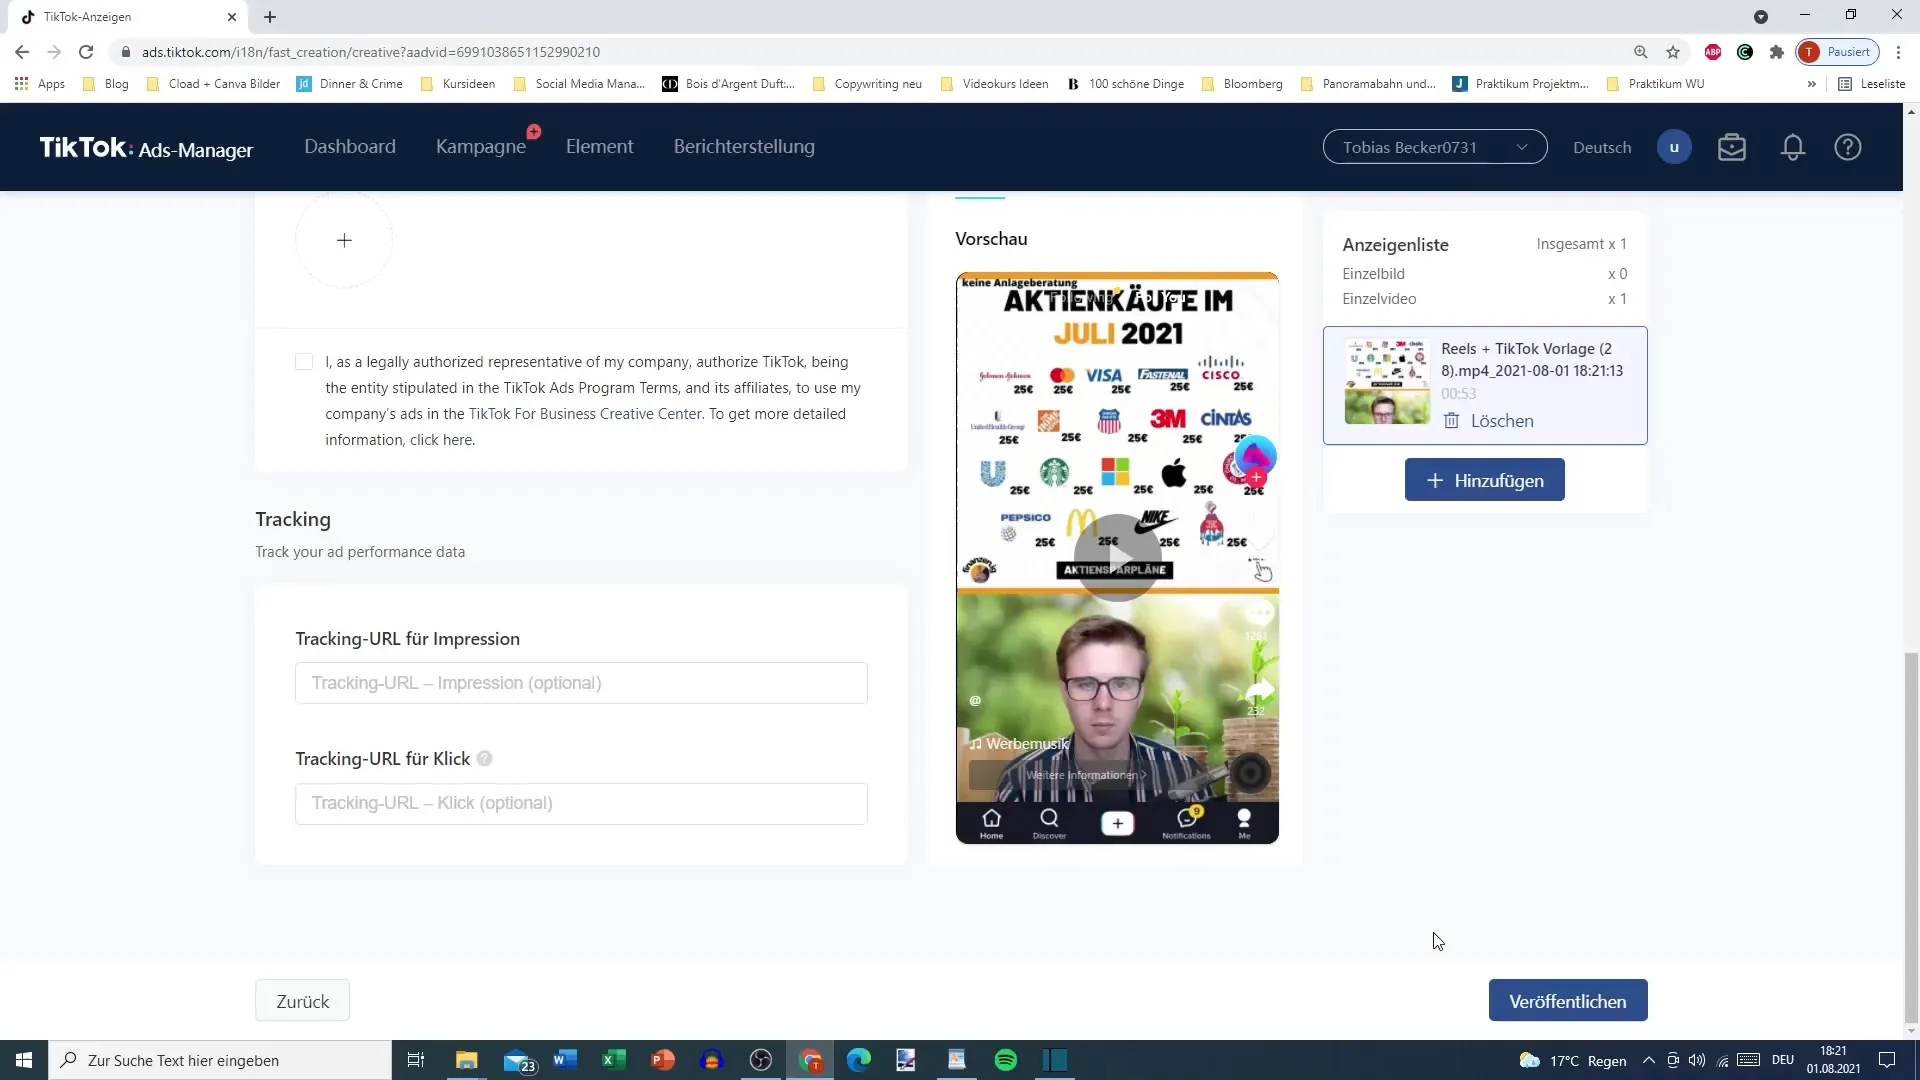Bookmark this page with star icon
Viewport: 1920px width, 1080px height.
point(1673,52)
